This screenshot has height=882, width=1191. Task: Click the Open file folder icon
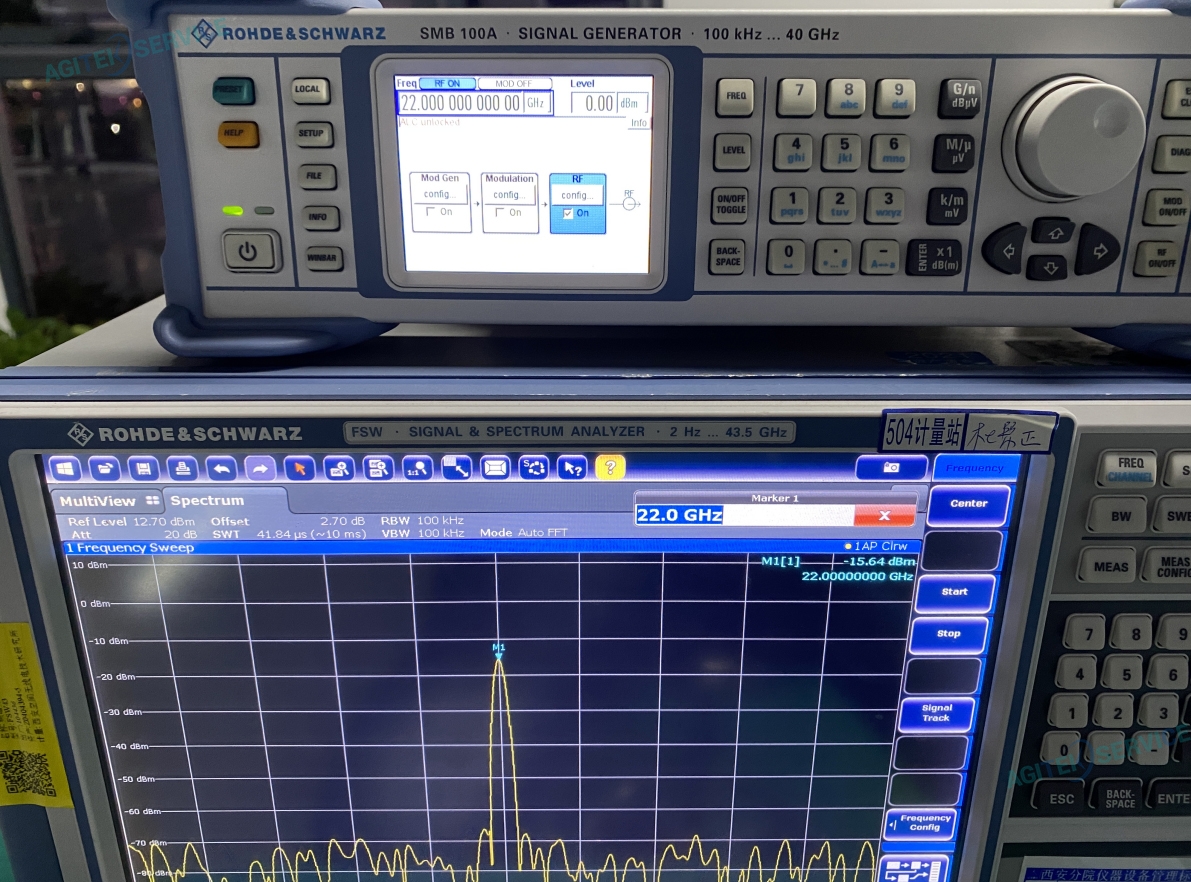pyautogui.click(x=104, y=468)
